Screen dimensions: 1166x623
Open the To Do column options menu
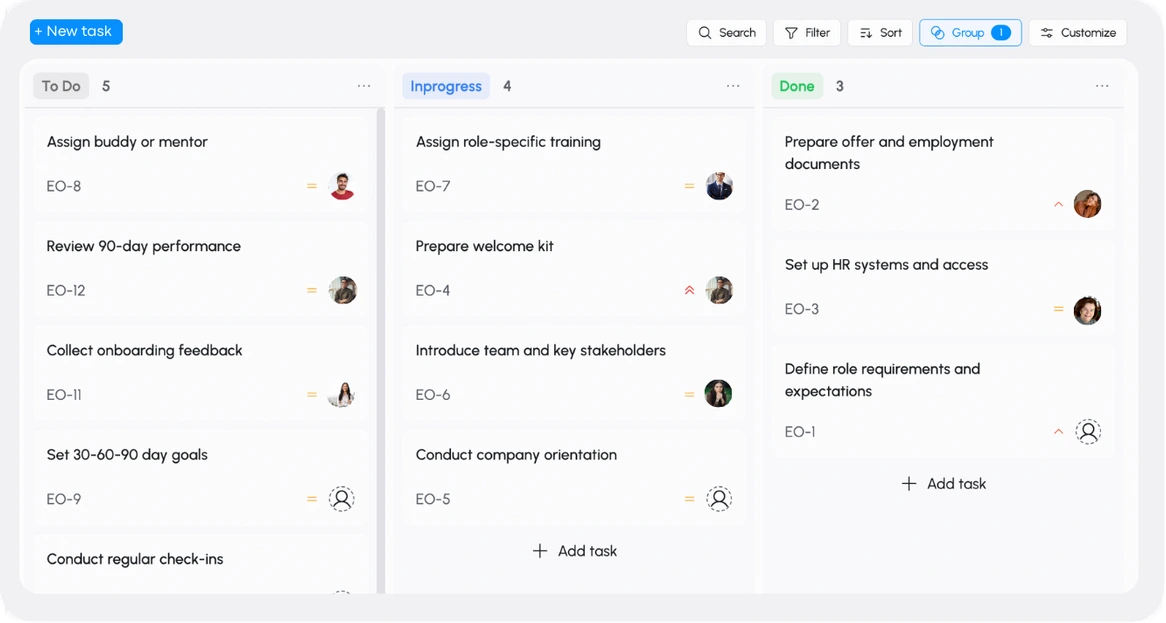coord(364,87)
